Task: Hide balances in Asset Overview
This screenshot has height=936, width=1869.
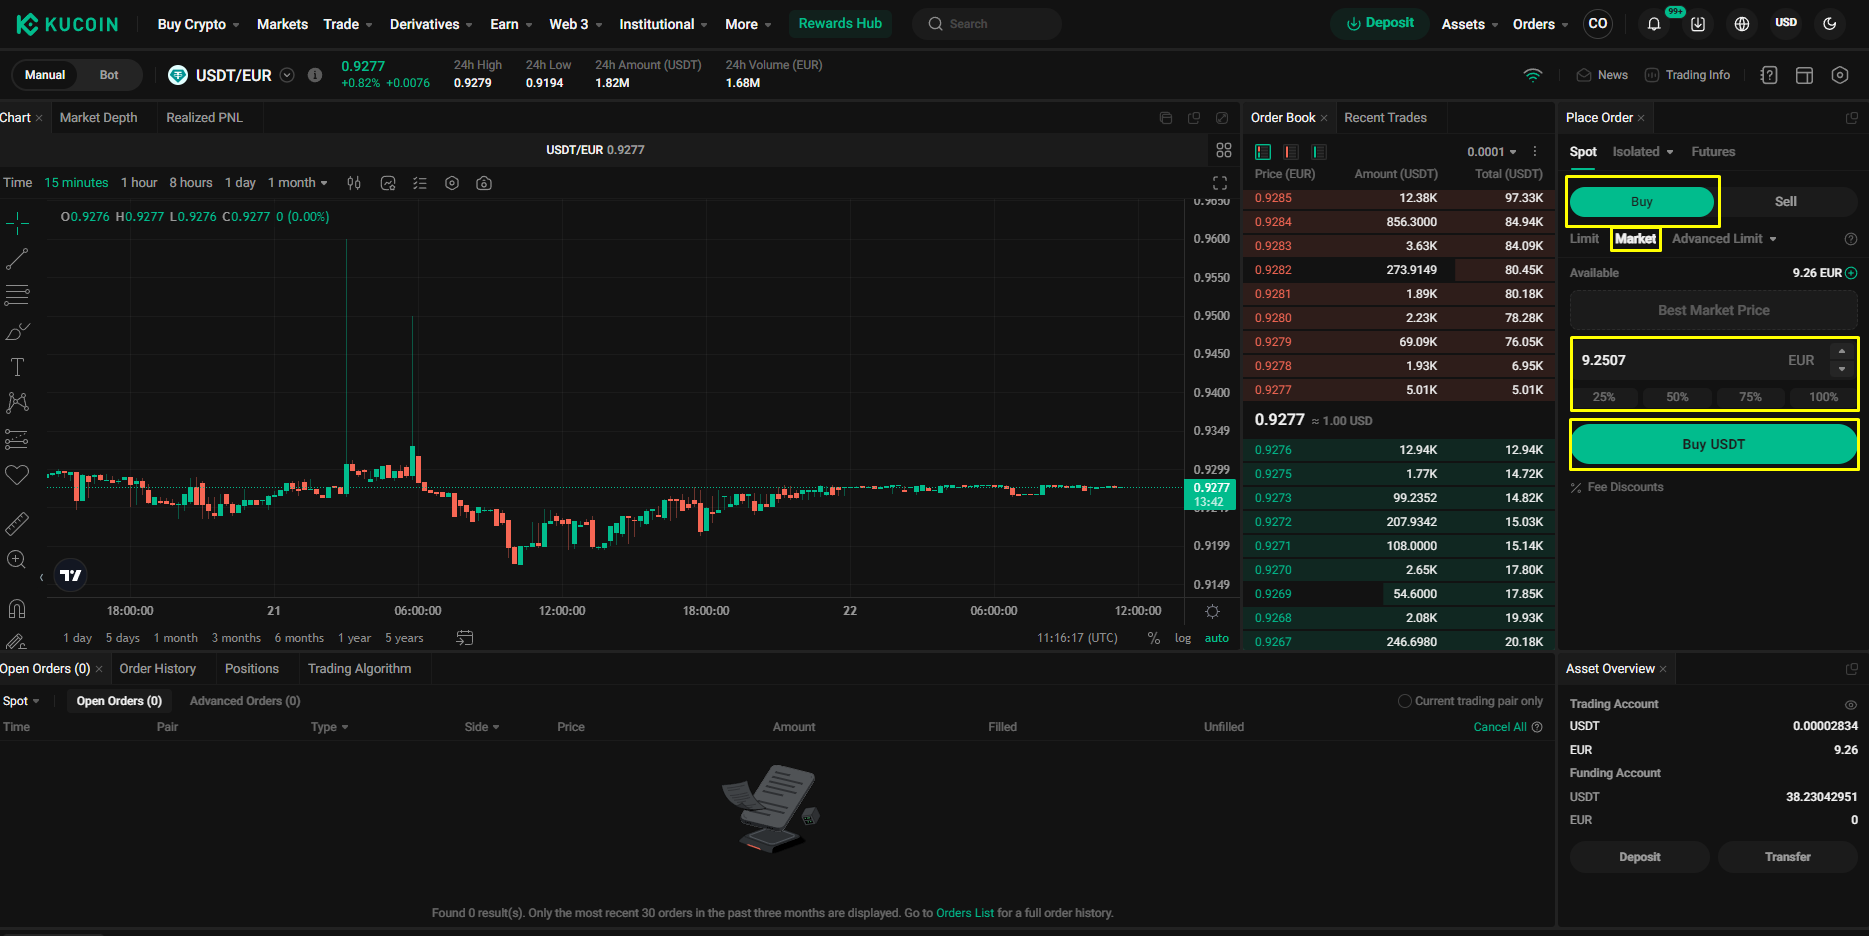Action: pos(1850,704)
